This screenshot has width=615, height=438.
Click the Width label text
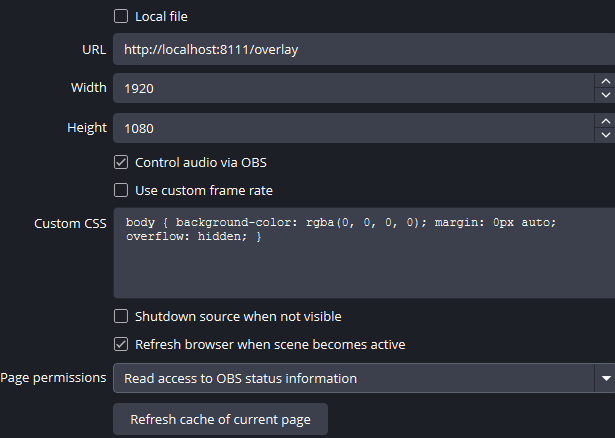pos(88,88)
